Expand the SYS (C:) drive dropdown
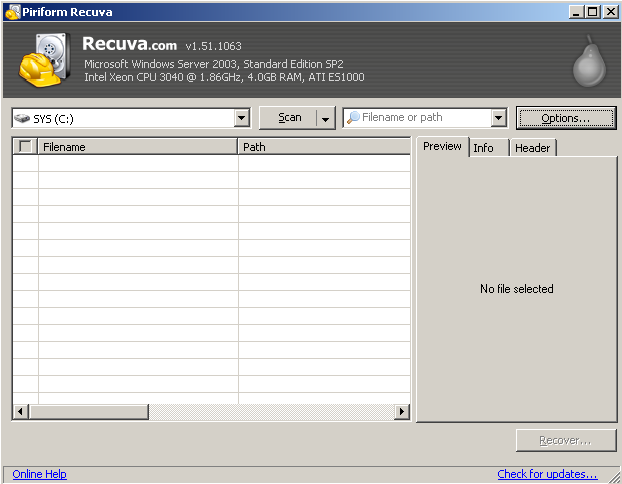Screen dimensions: 622x484 tap(241, 118)
